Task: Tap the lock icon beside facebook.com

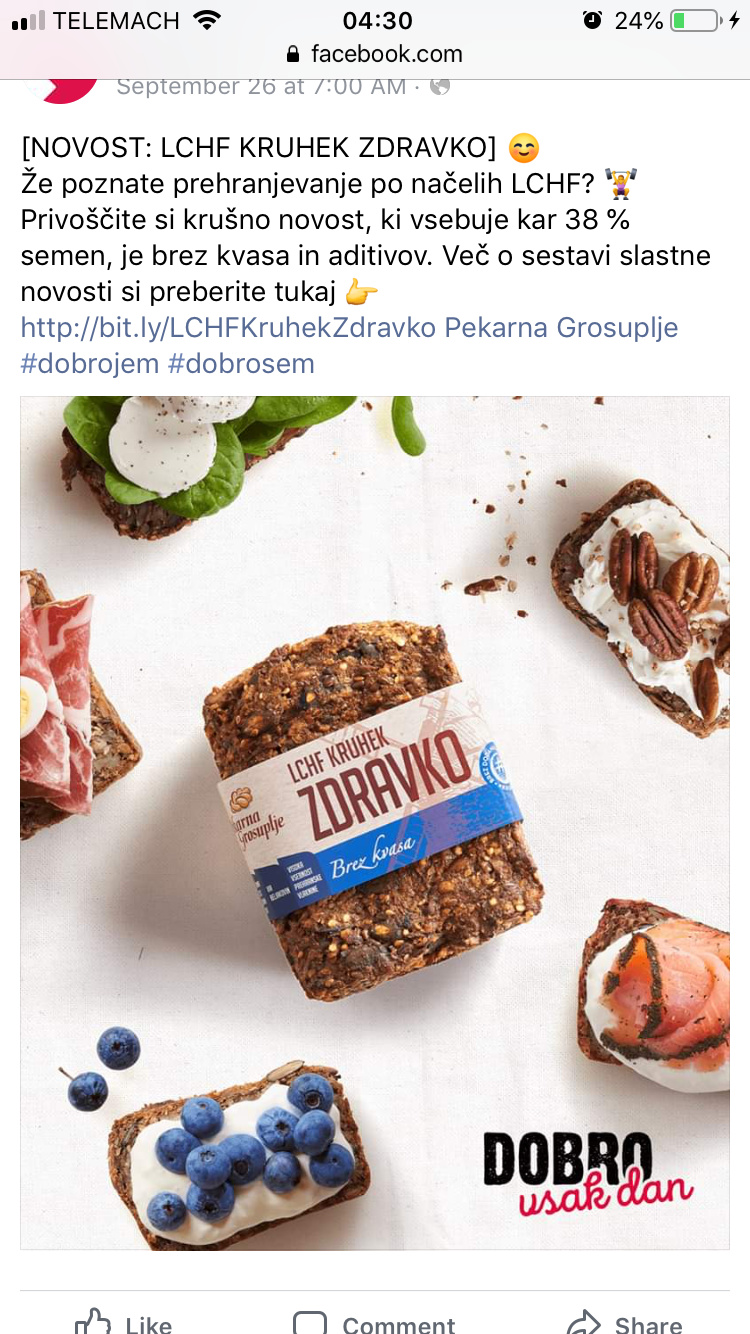Action: pyautogui.click(x=293, y=54)
